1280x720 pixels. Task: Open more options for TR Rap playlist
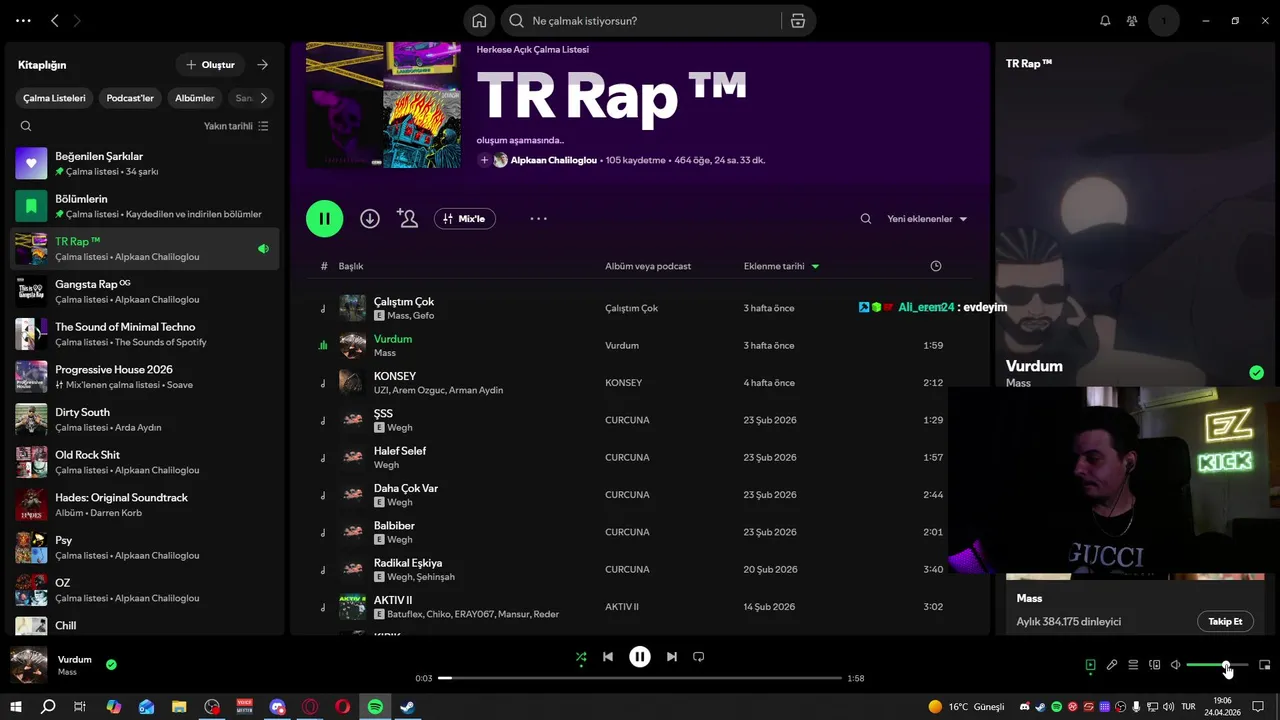point(539,219)
